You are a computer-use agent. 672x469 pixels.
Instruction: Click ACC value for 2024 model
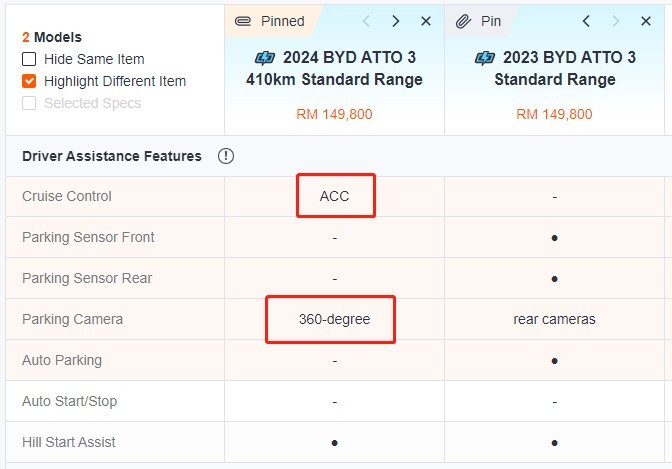(x=334, y=196)
